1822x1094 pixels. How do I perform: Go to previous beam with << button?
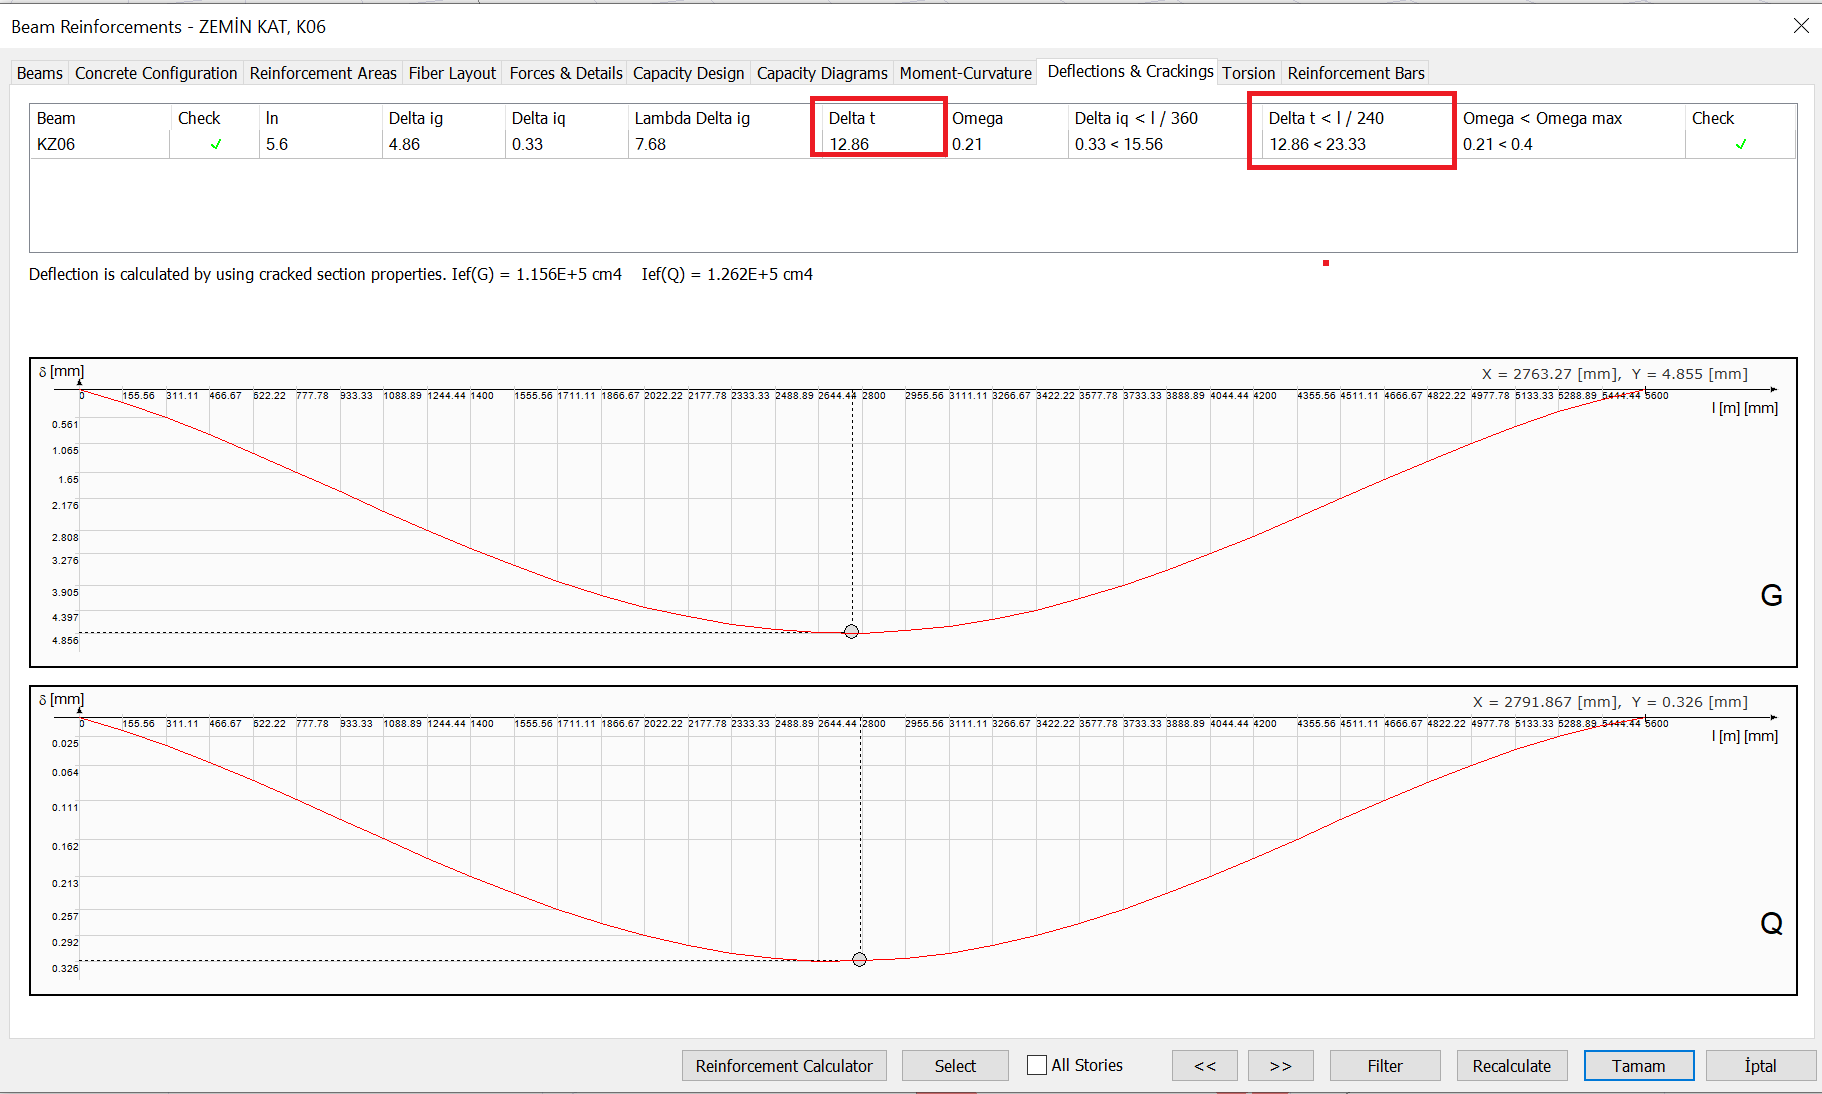point(1204,1065)
